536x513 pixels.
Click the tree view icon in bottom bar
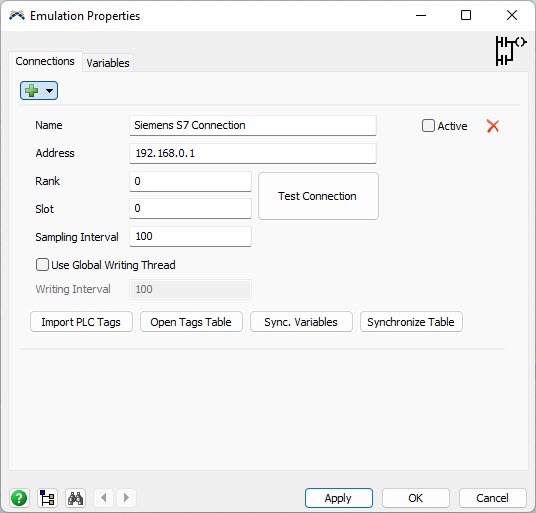[47, 498]
